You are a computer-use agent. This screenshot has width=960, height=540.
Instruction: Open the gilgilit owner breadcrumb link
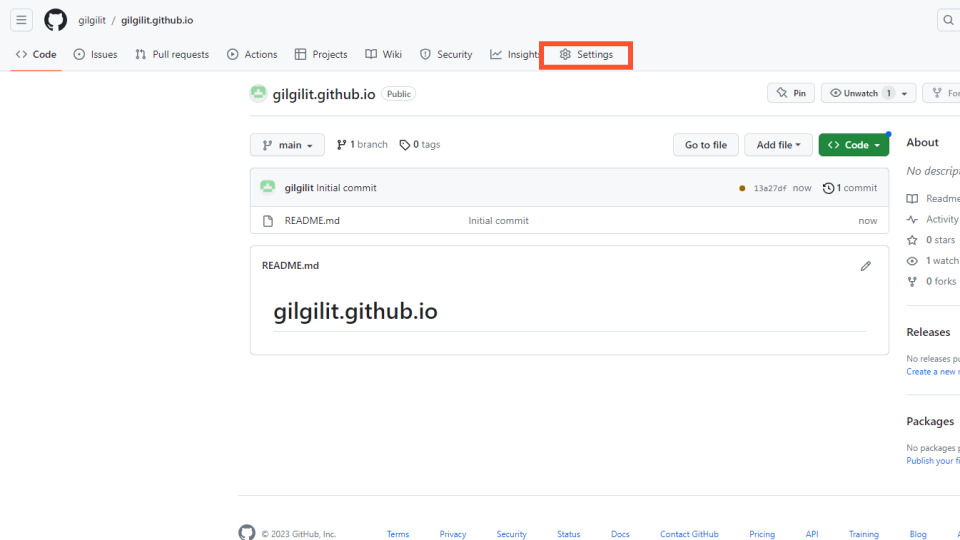click(92, 20)
